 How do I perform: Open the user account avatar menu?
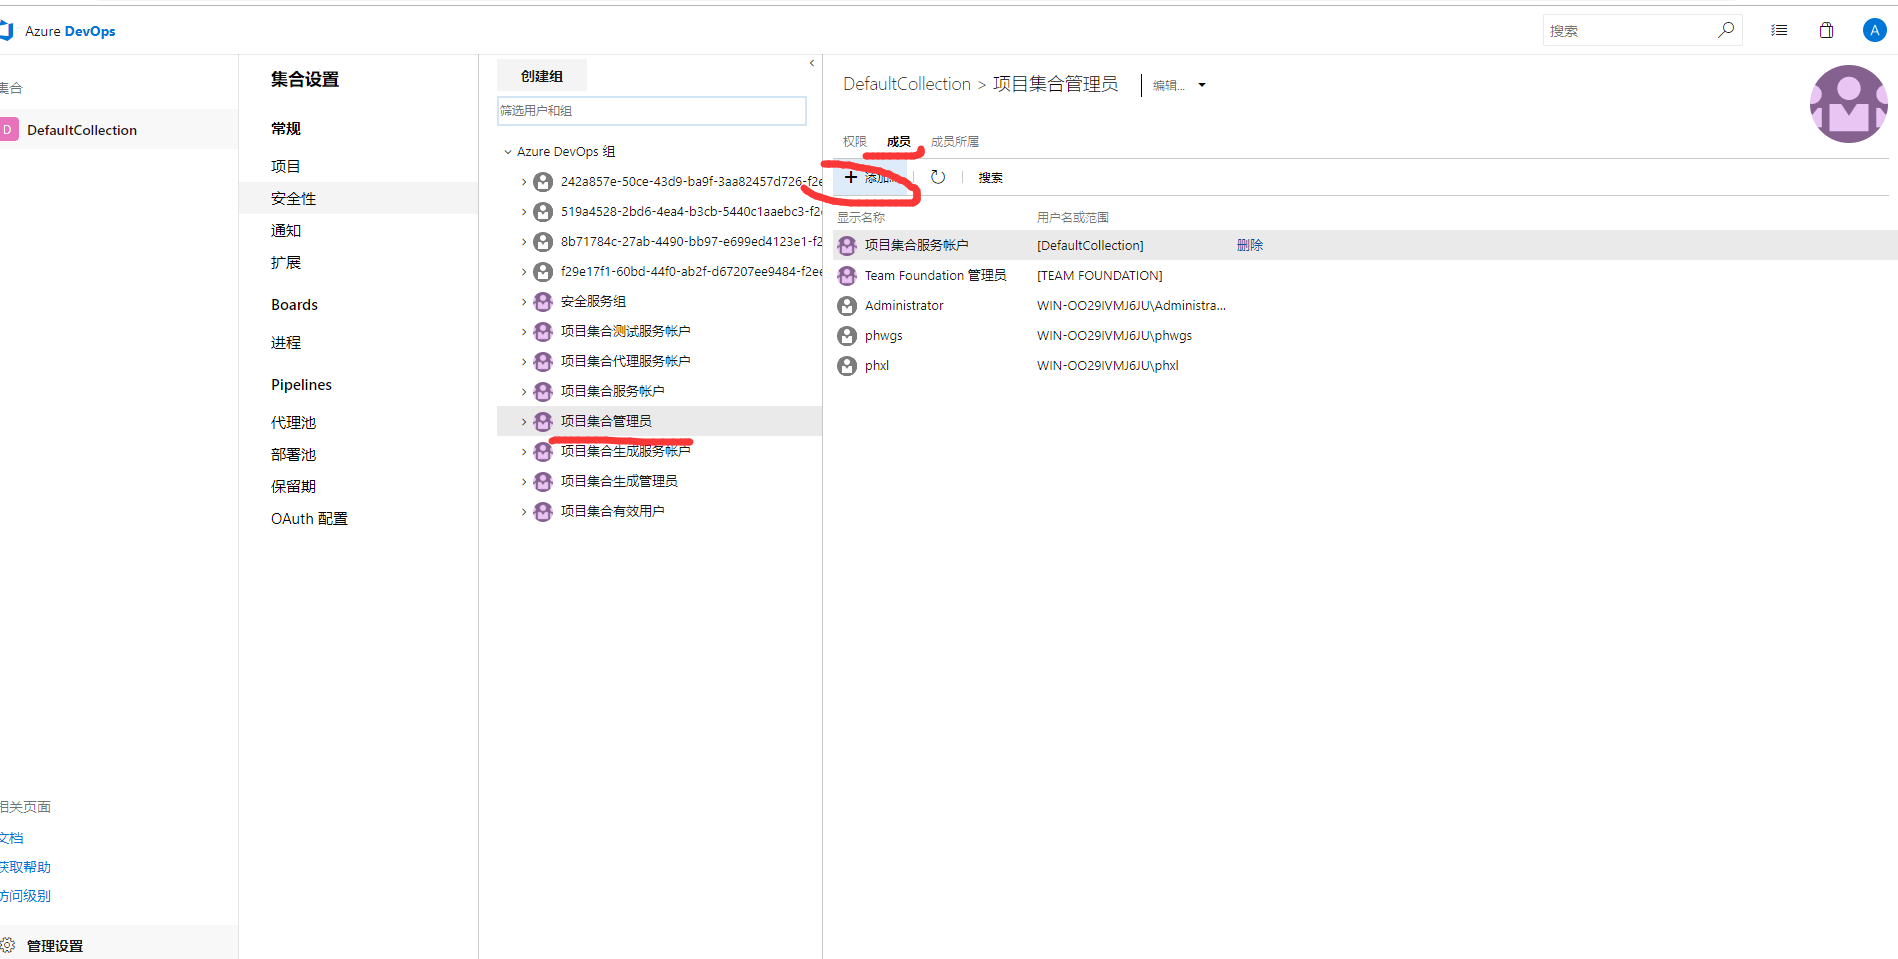point(1874,30)
